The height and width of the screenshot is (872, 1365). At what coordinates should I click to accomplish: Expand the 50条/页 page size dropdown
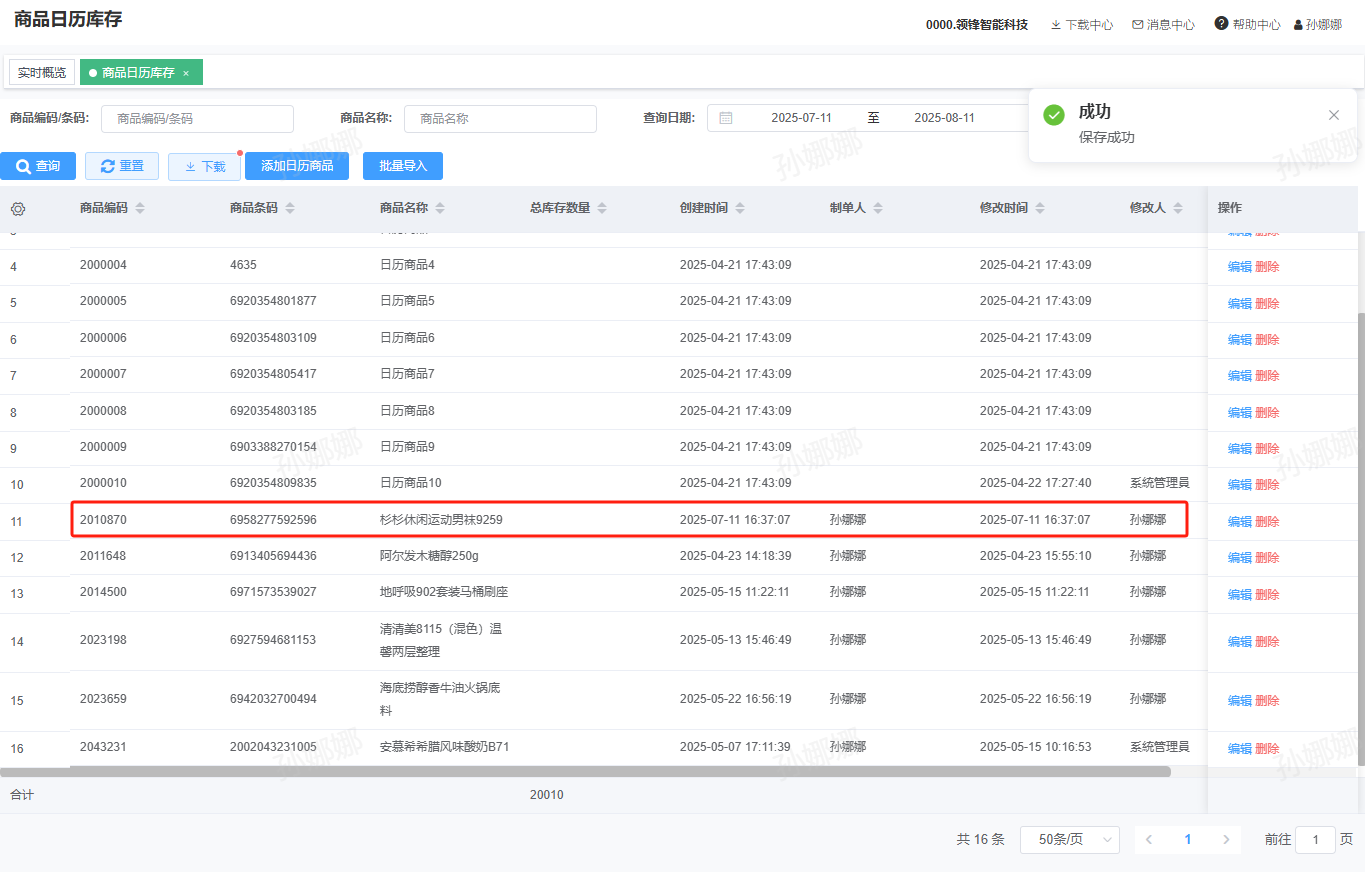[x=1069, y=840]
